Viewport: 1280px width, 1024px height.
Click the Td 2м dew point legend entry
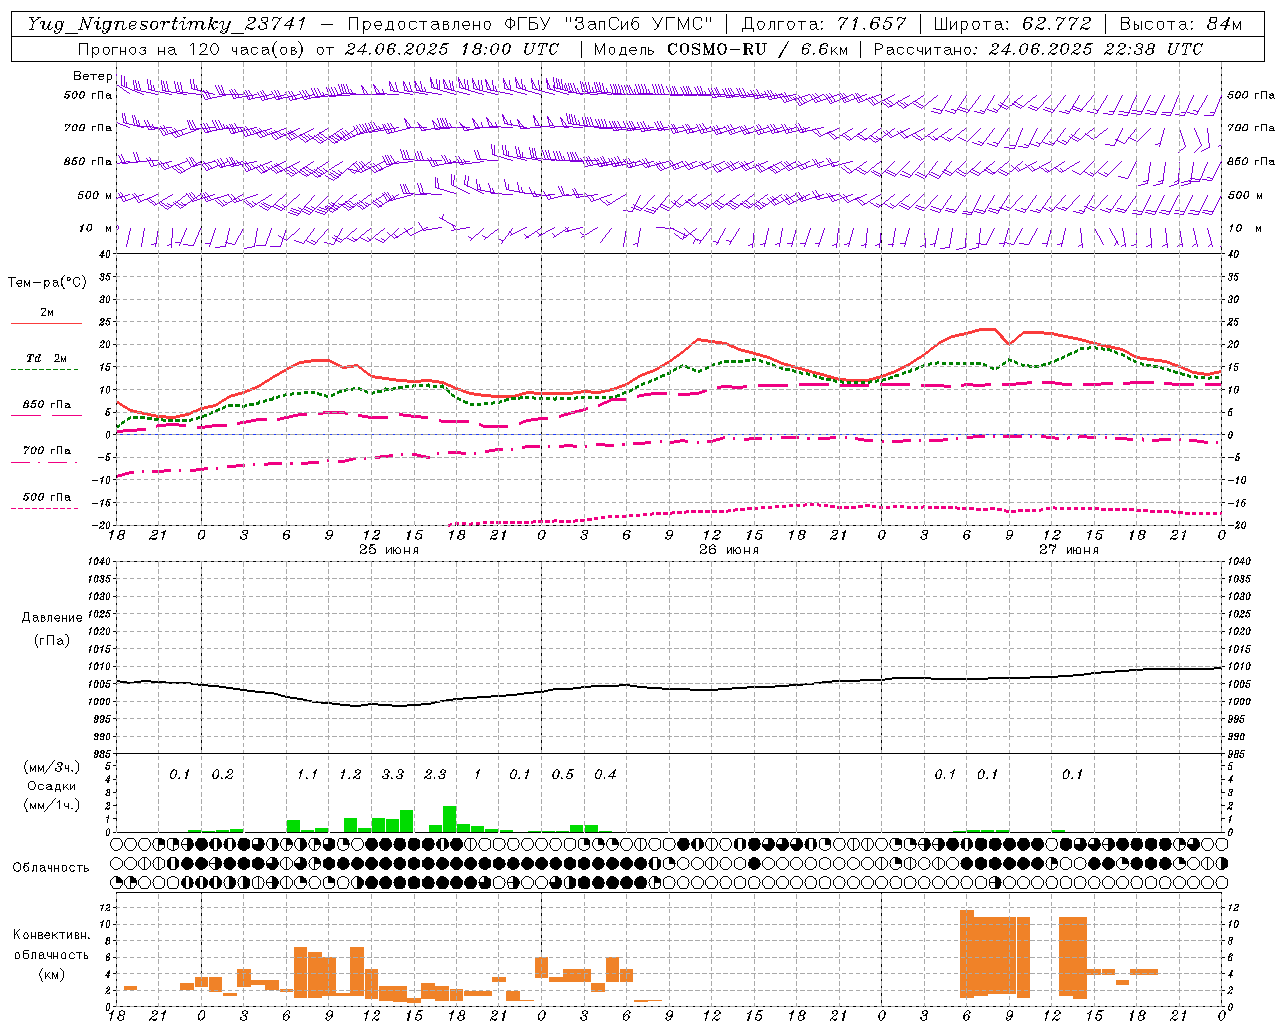point(46,358)
